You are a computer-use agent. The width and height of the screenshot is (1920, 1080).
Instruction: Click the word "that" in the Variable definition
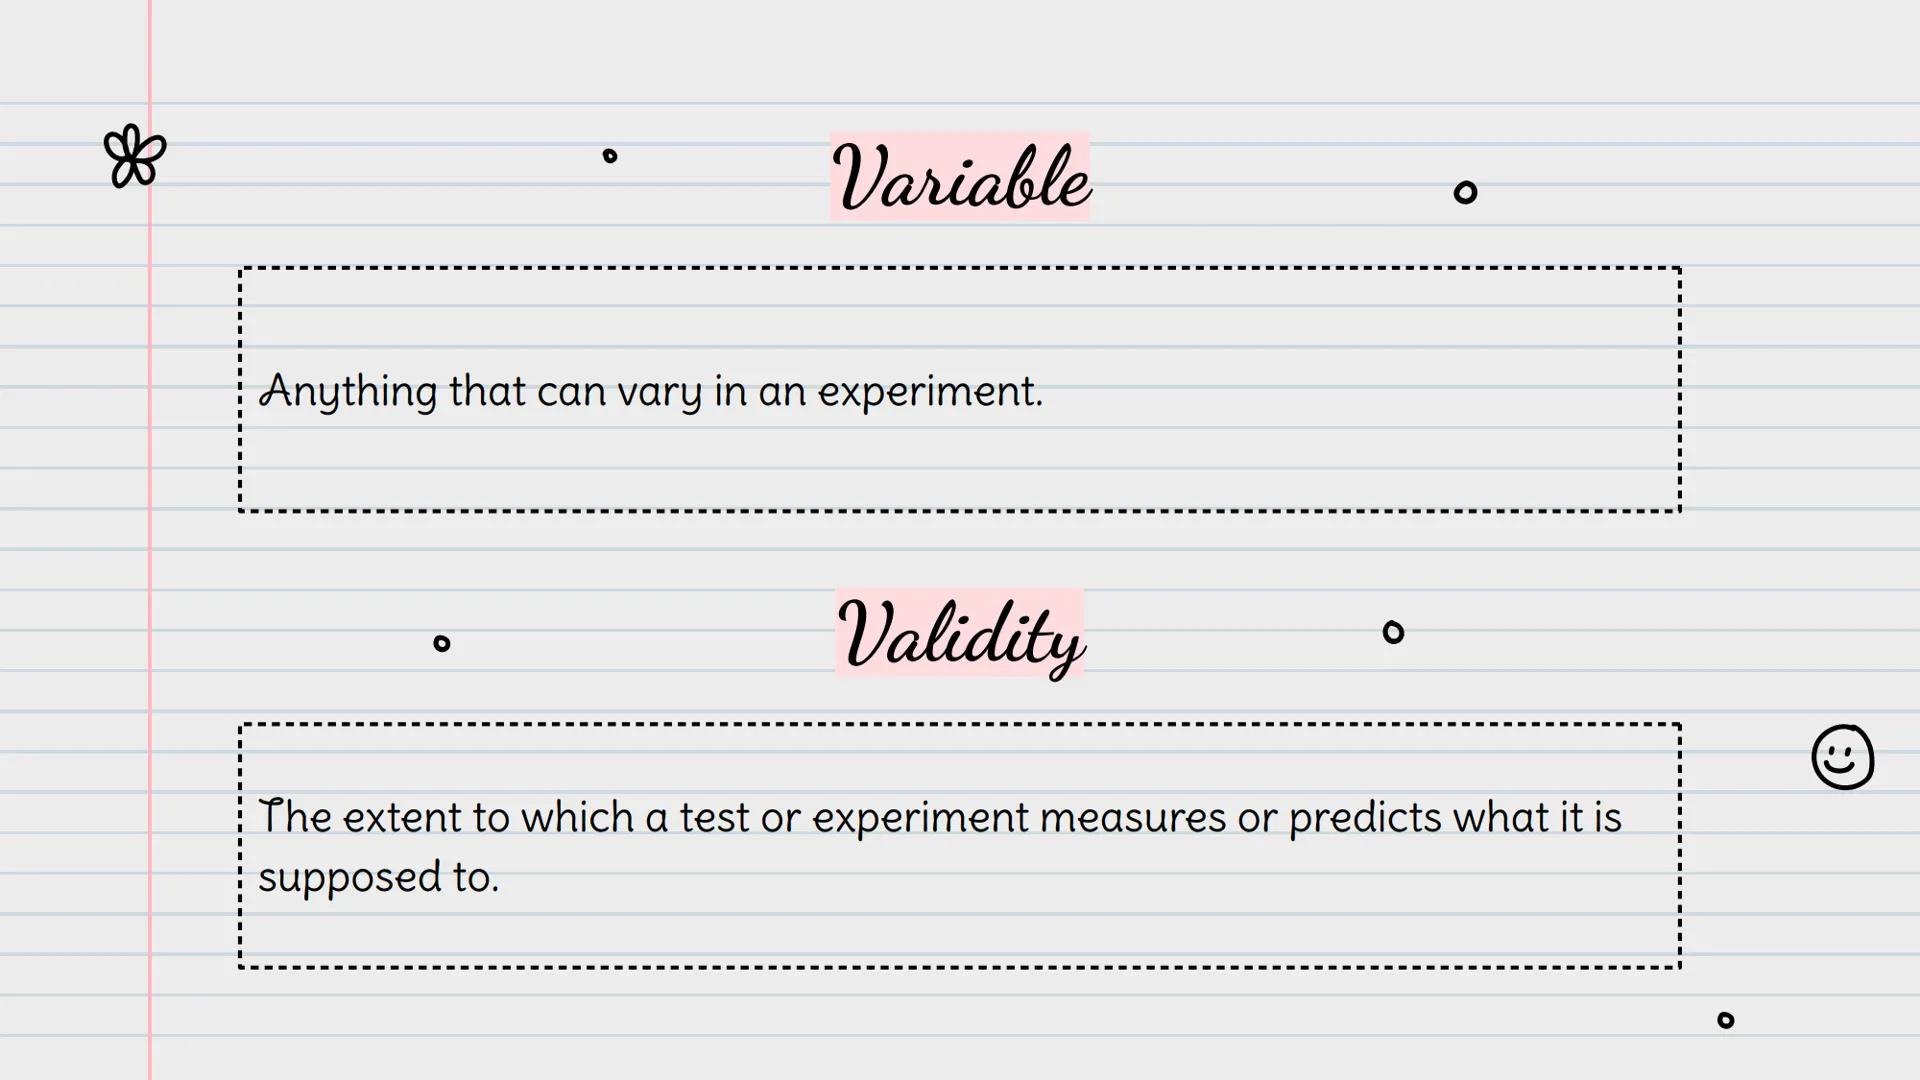pos(487,391)
